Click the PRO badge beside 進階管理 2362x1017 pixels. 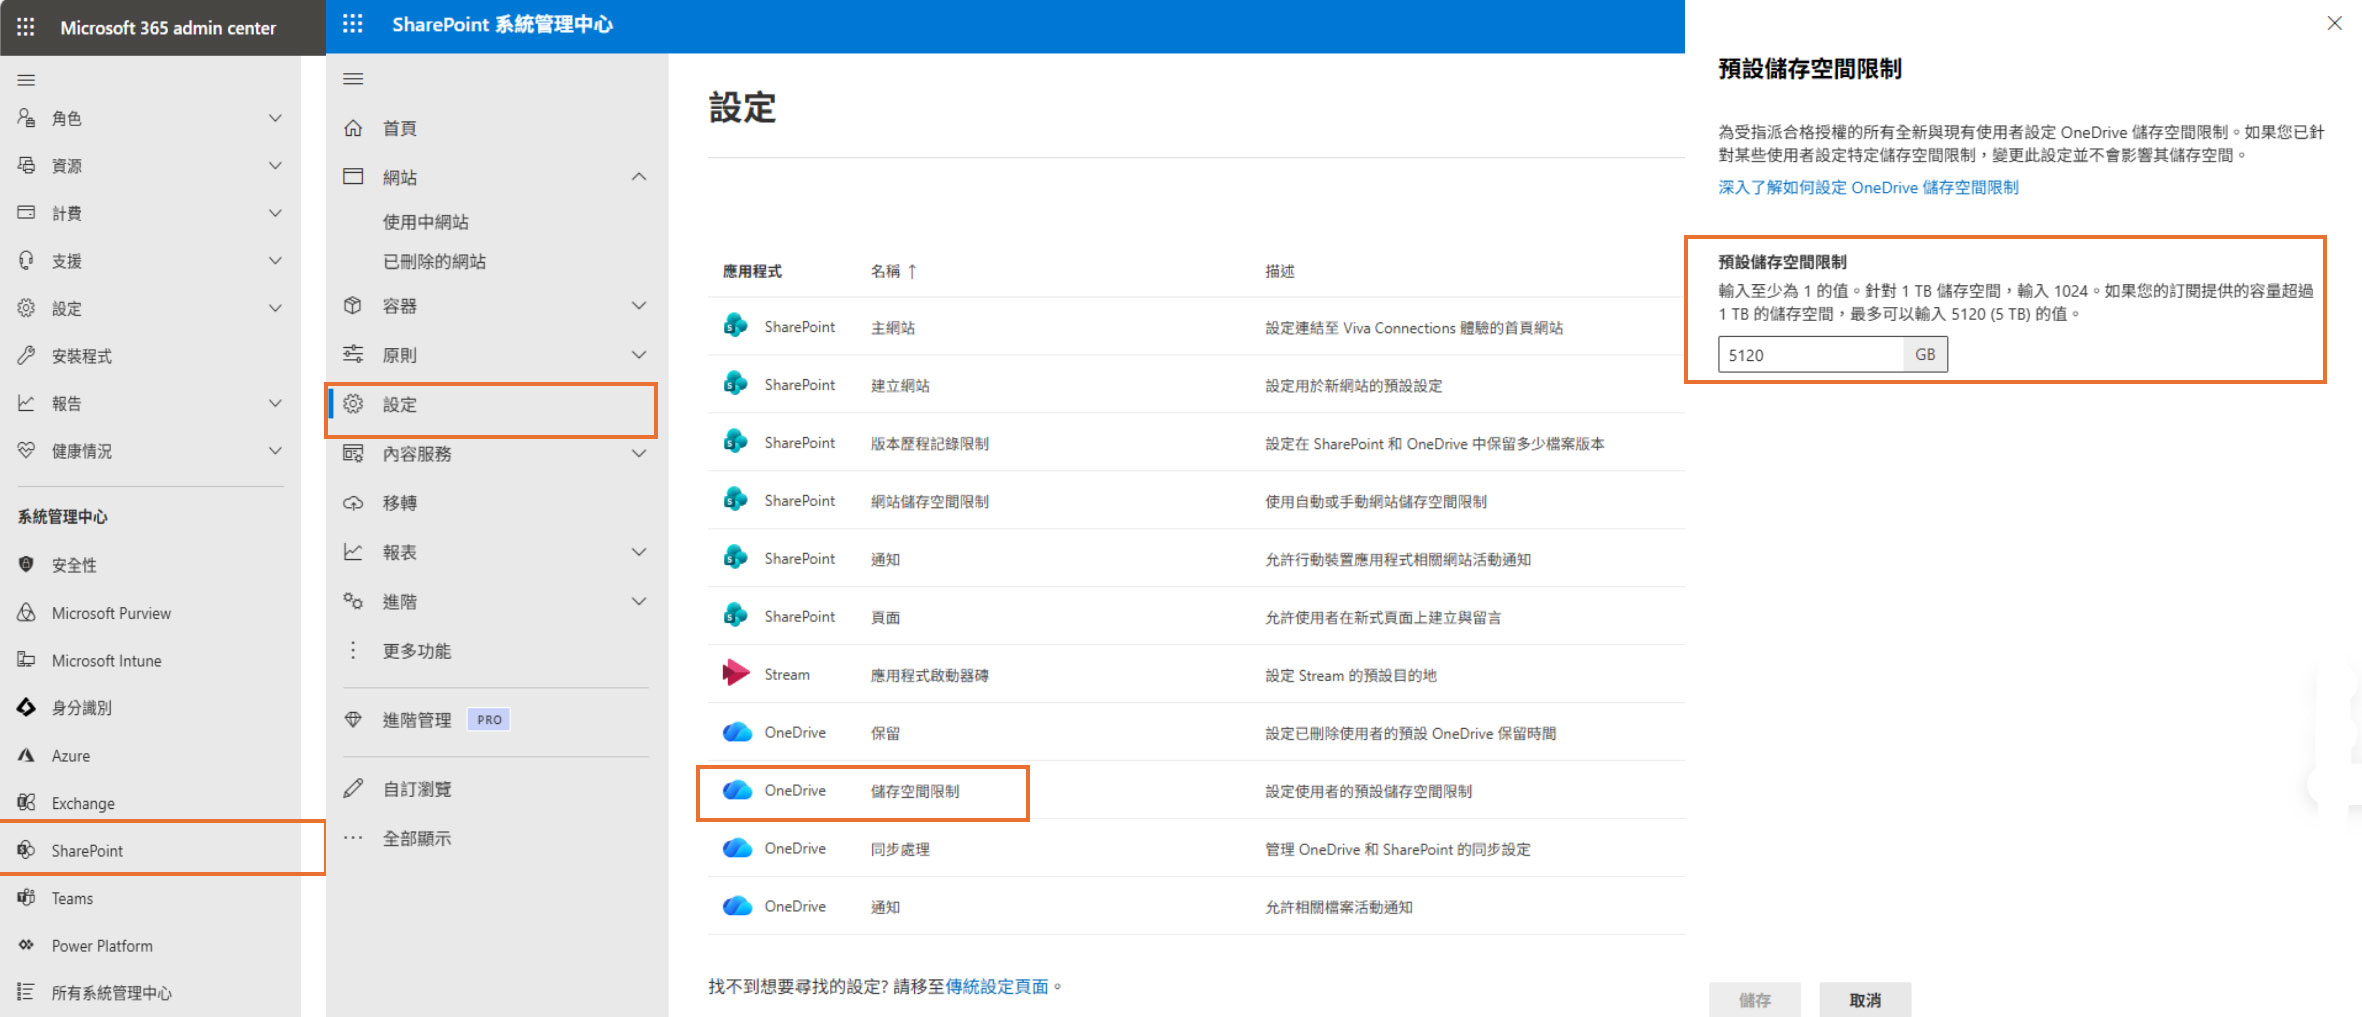click(489, 719)
